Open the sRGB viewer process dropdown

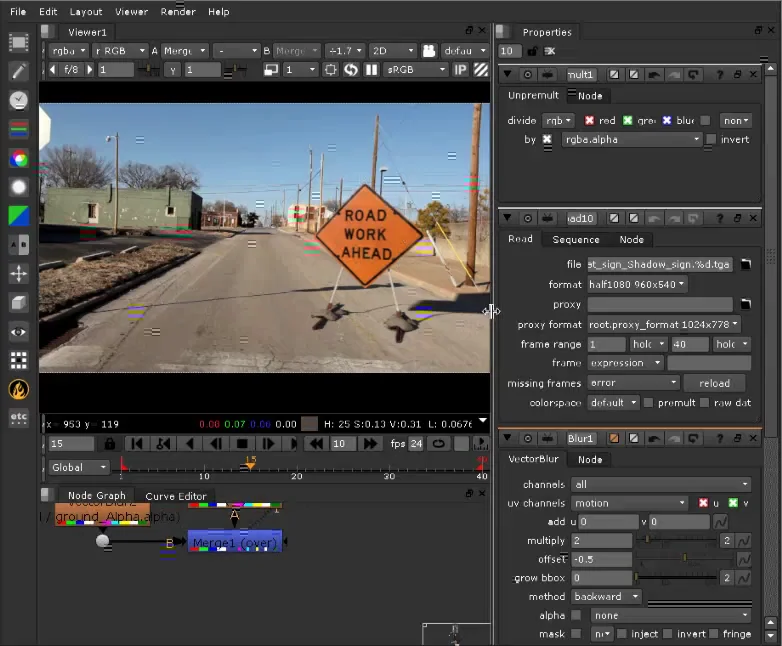(x=416, y=70)
